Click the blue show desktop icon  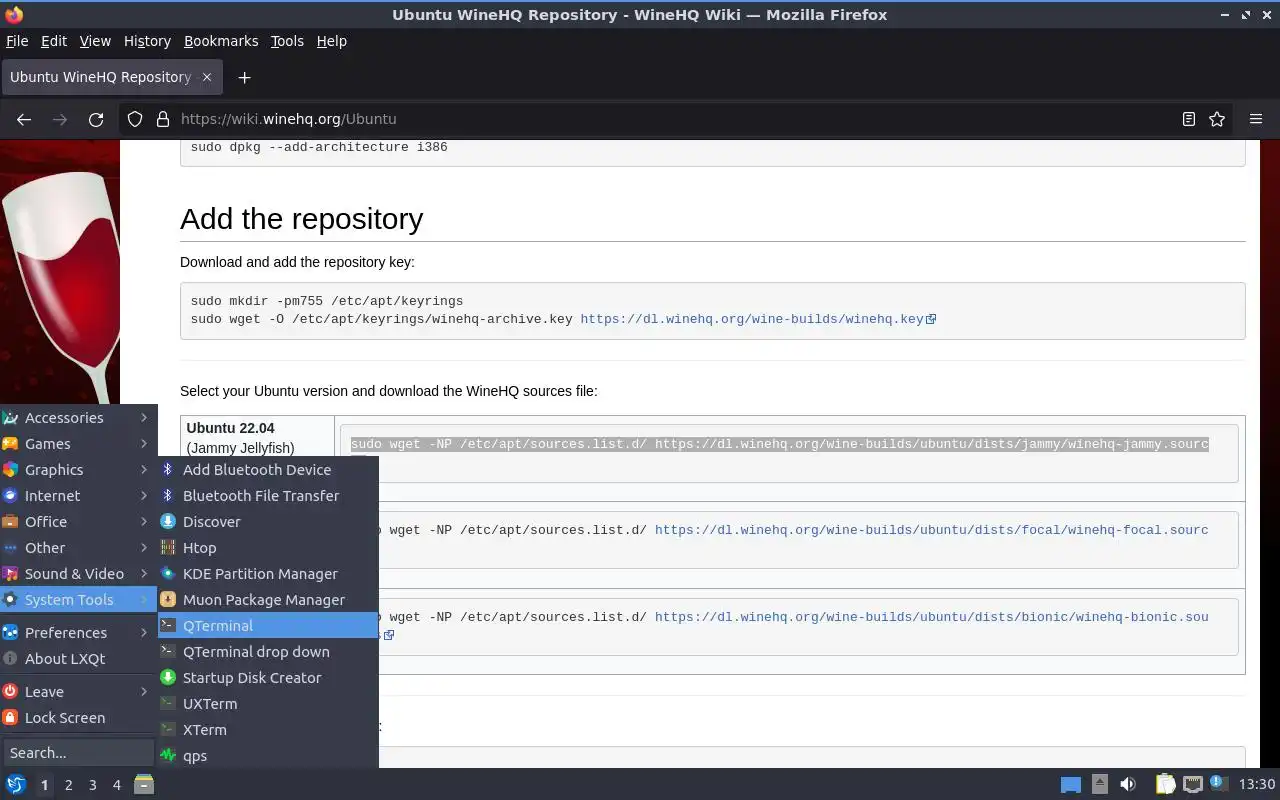click(x=1071, y=785)
